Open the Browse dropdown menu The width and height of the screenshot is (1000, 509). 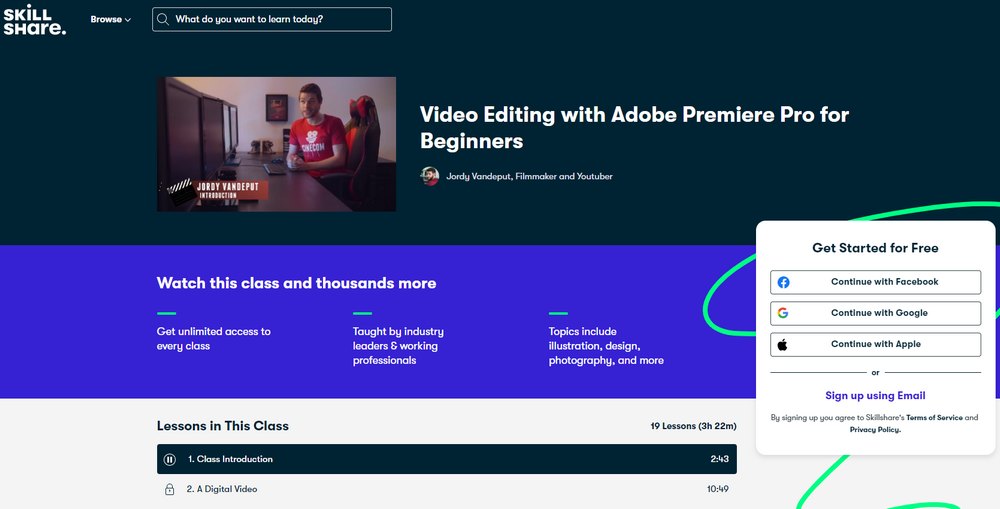(110, 19)
